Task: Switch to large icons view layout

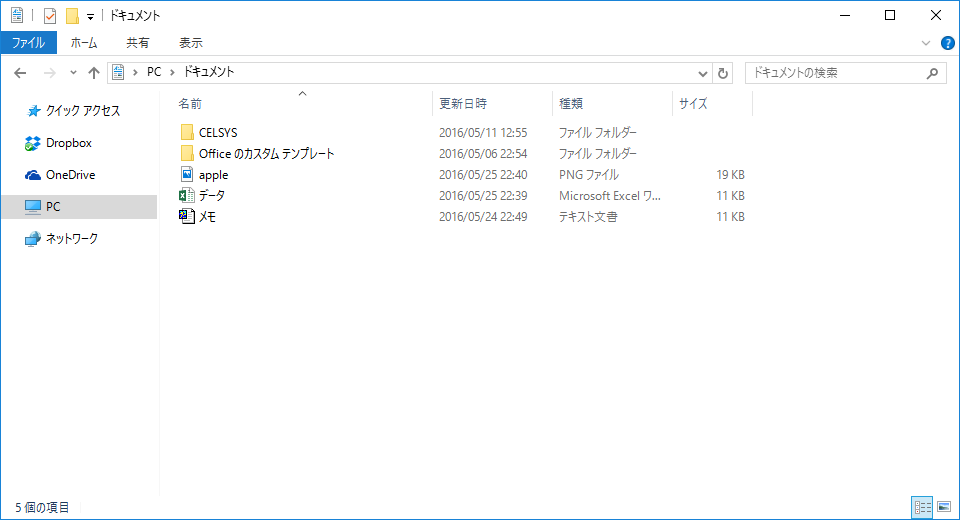Action: (x=943, y=508)
